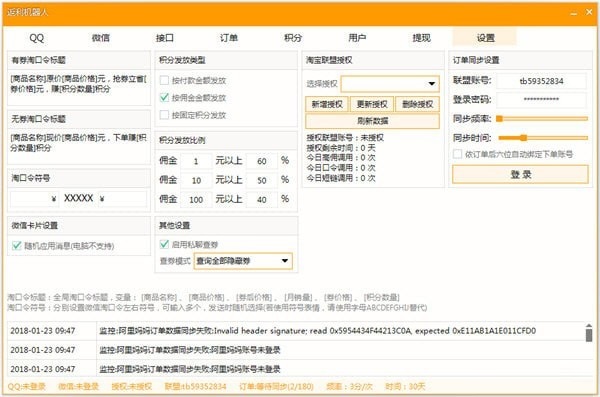The image size is (600, 397).
Task: Click the percentage field showing 60
Action: pyautogui.click(x=262, y=161)
